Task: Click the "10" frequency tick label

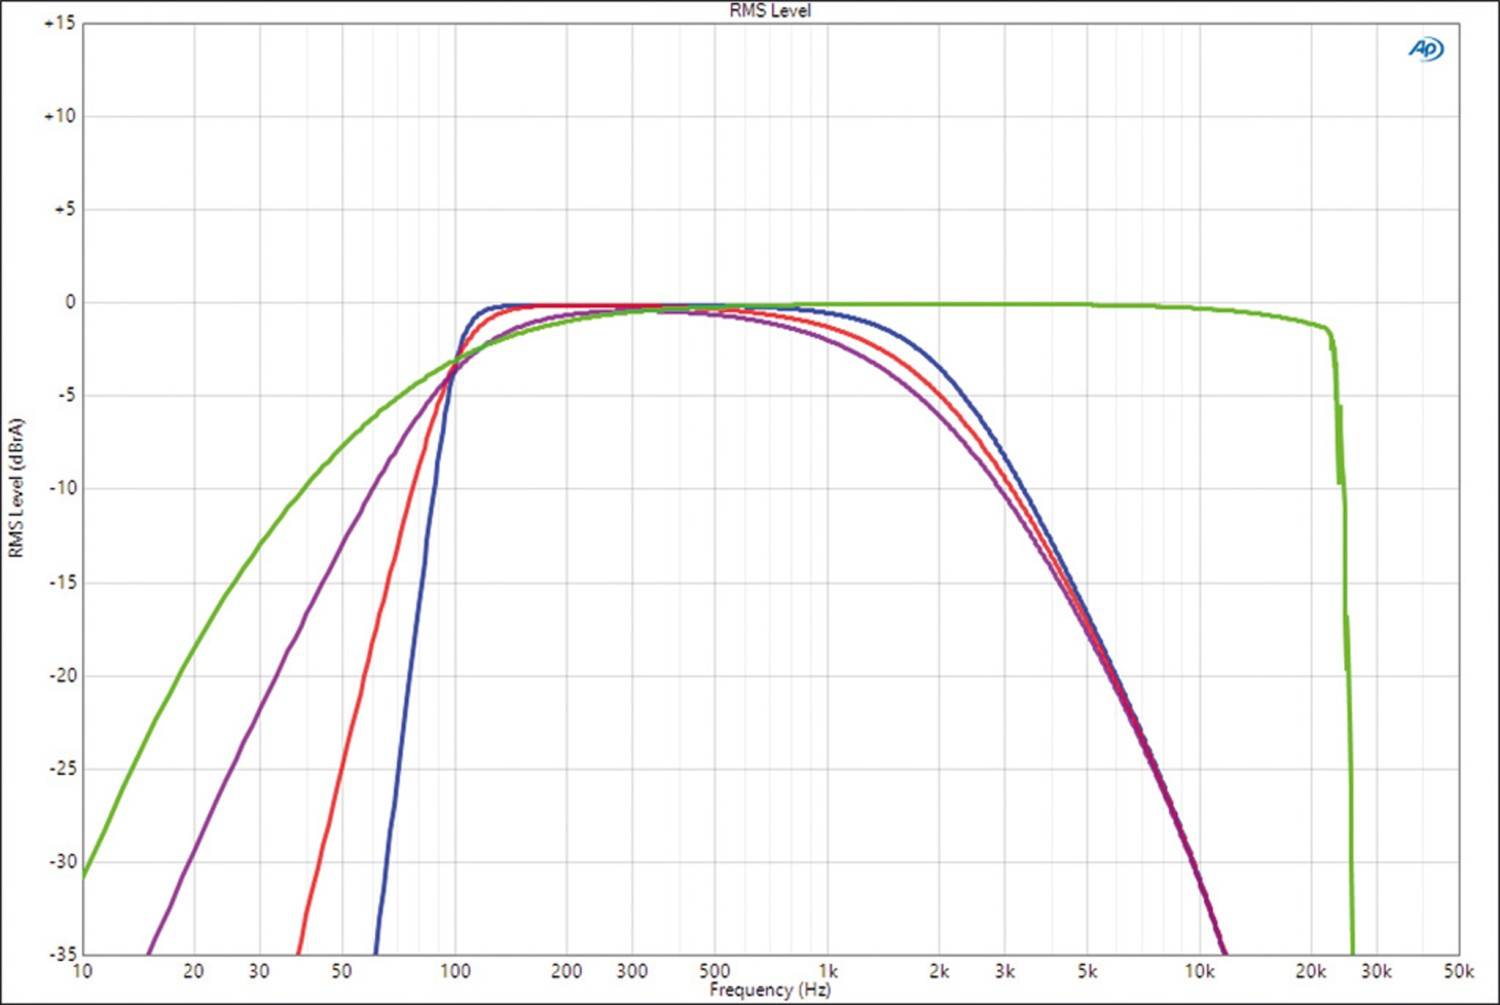Action: click(x=82, y=971)
